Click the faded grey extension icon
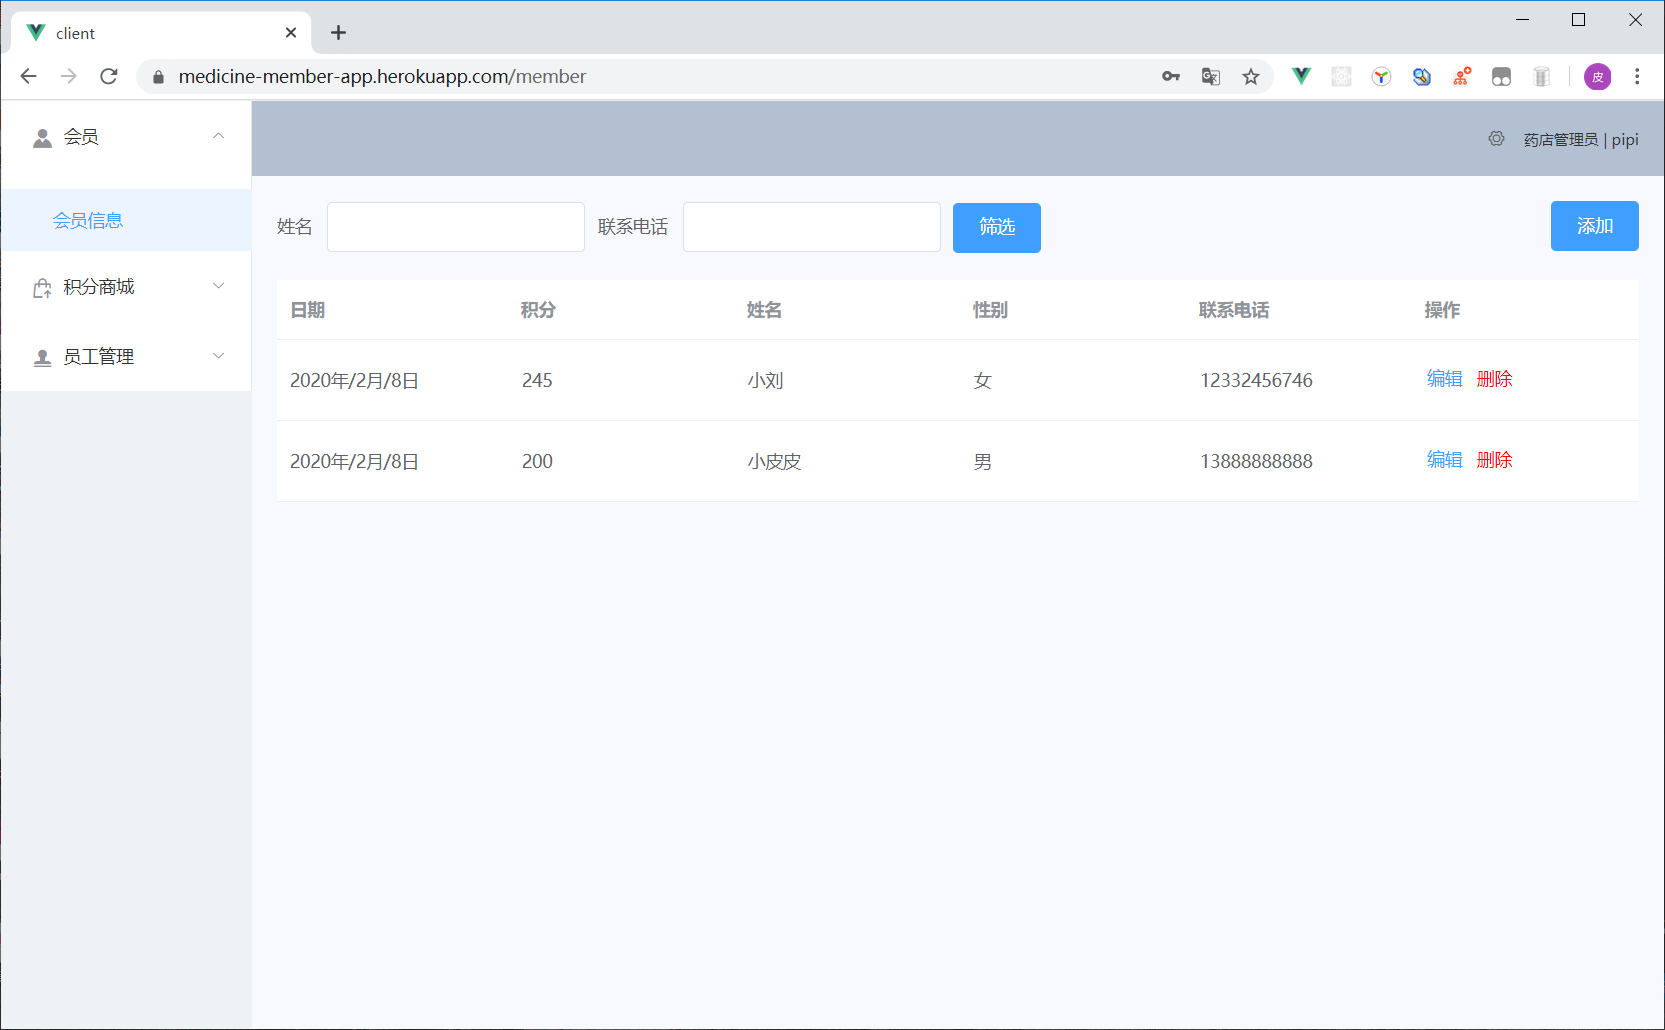 [x=1341, y=76]
